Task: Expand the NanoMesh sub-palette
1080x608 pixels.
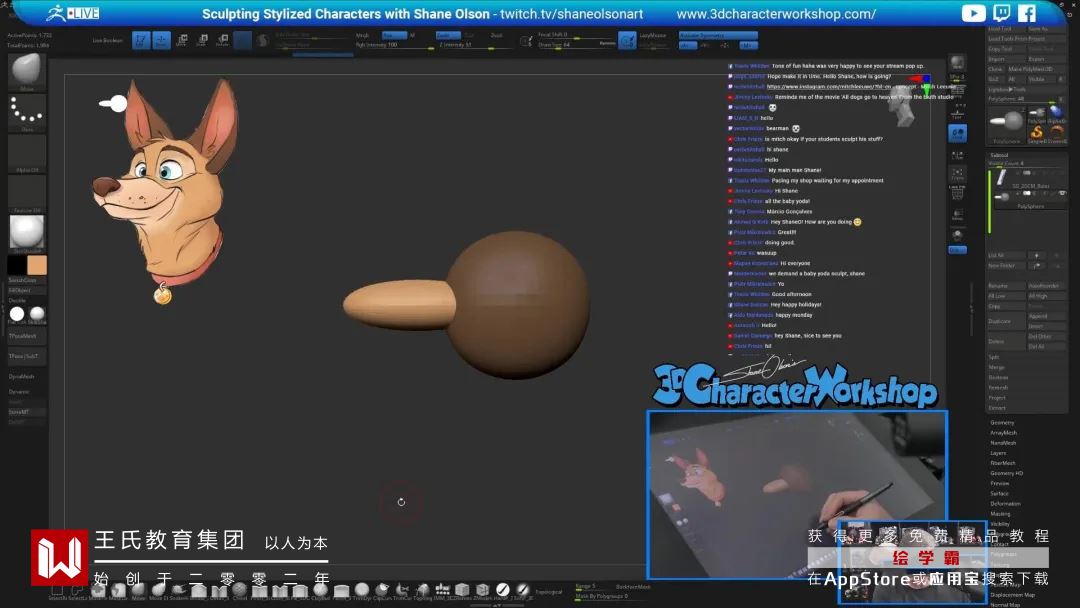Action: coord(1004,443)
